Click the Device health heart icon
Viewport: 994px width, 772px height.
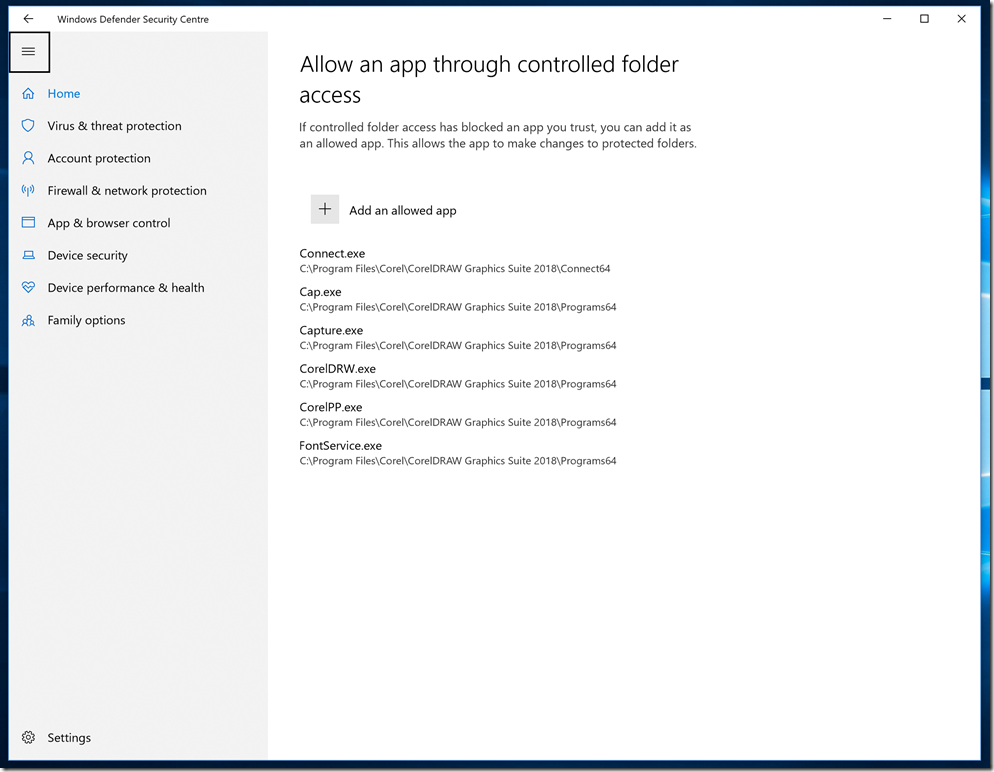tap(28, 288)
